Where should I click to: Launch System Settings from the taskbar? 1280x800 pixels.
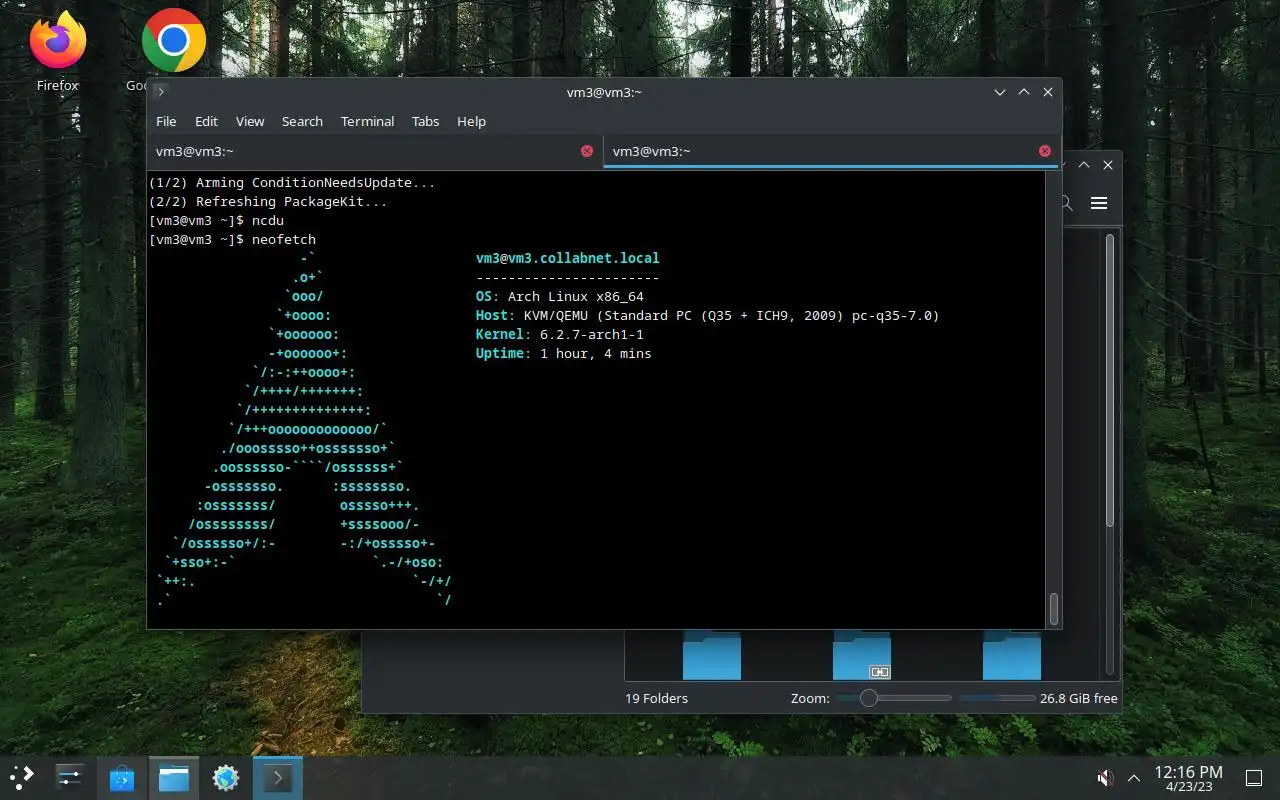tap(69, 777)
